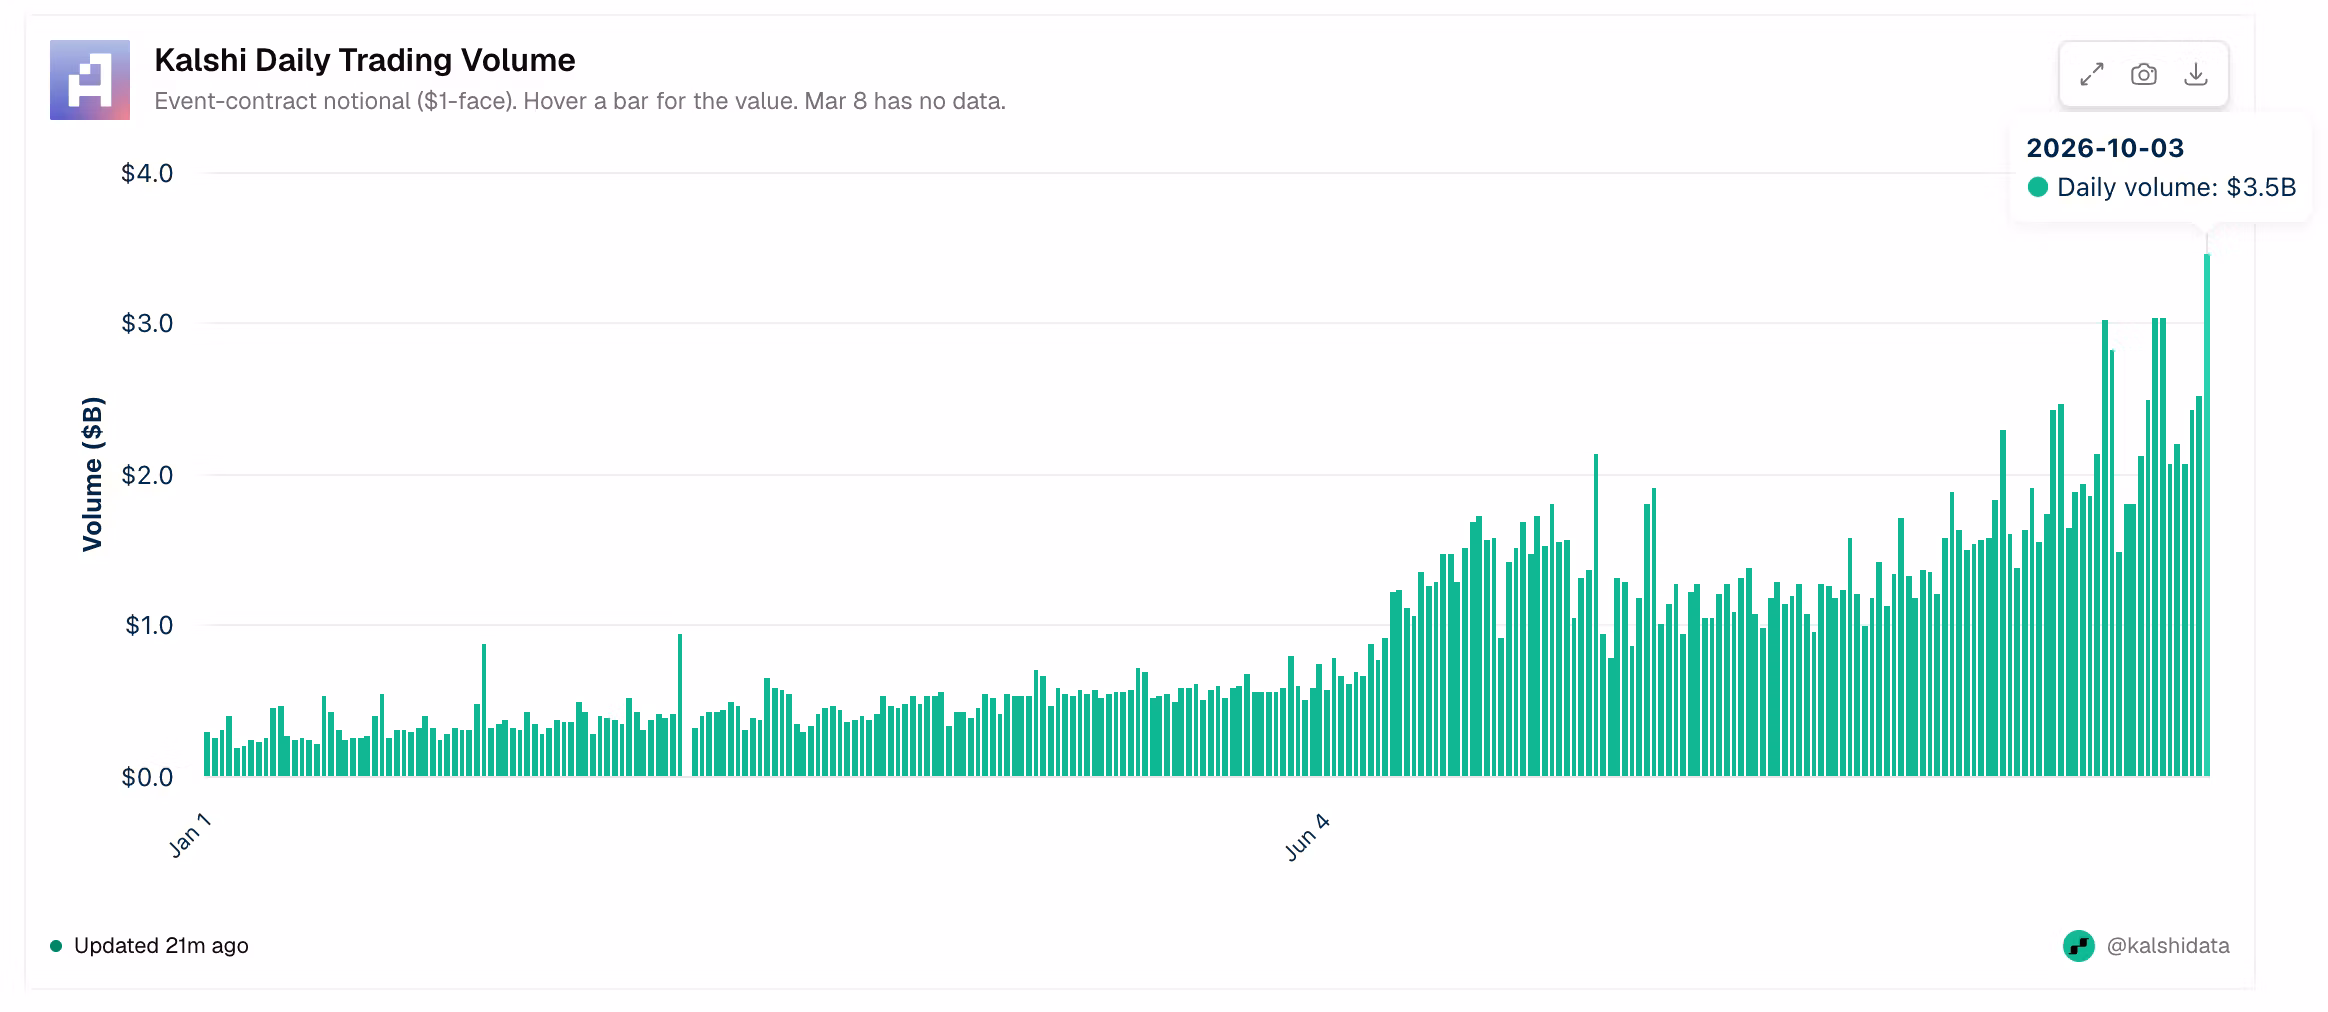Click the expand chart fullscreen icon
The width and height of the screenshot is (2328, 1012).
(2091, 74)
